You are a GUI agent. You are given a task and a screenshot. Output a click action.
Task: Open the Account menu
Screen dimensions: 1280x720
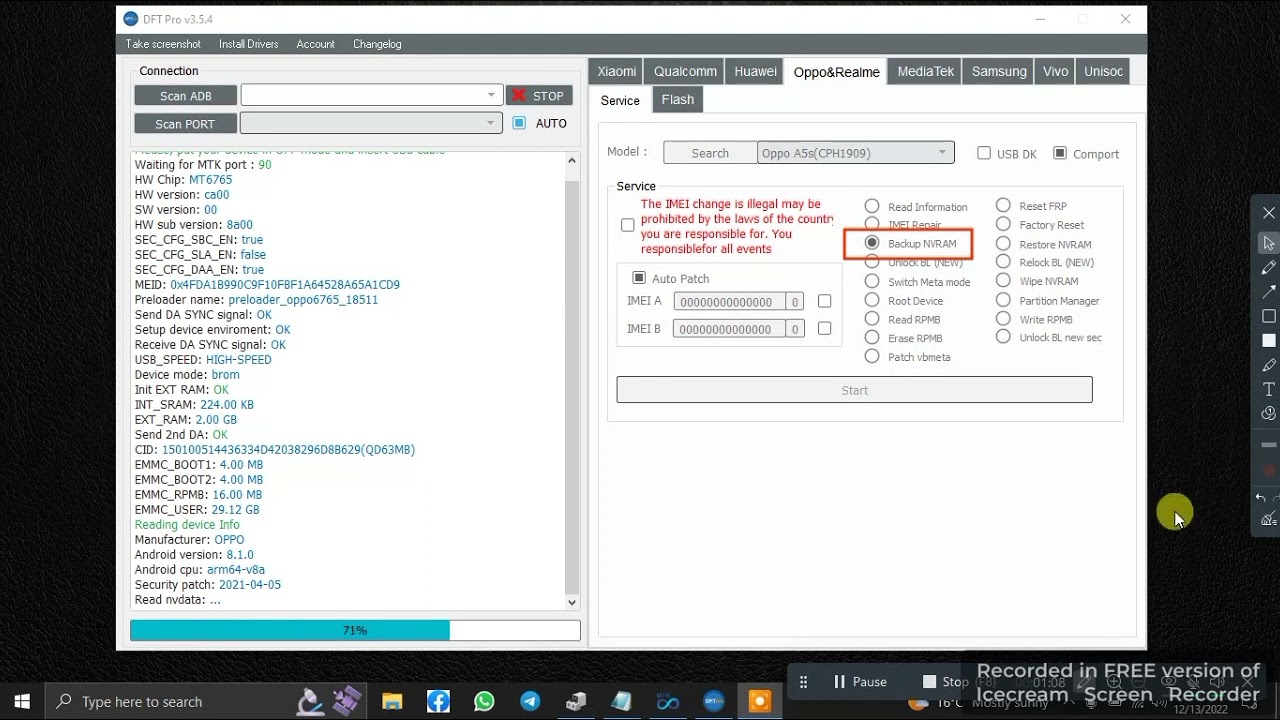(x=316, y=44)
